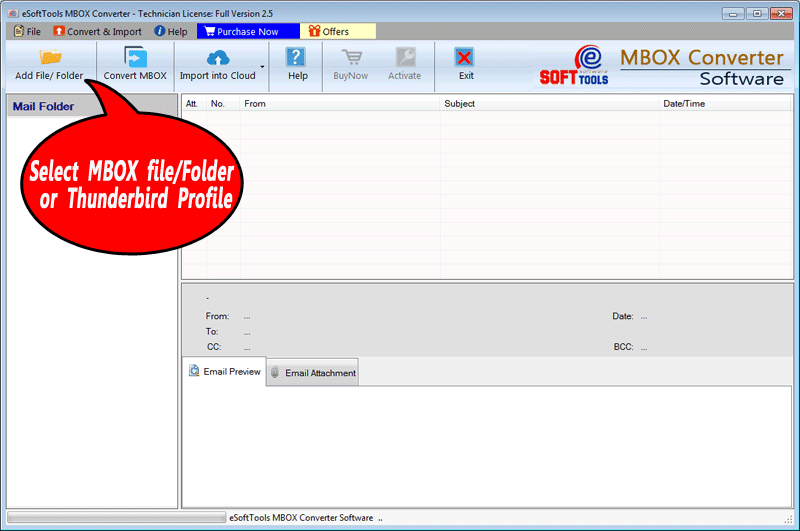Click the Import into Cloud icon
Screen dimensions: 800x531
click(218, 58)
